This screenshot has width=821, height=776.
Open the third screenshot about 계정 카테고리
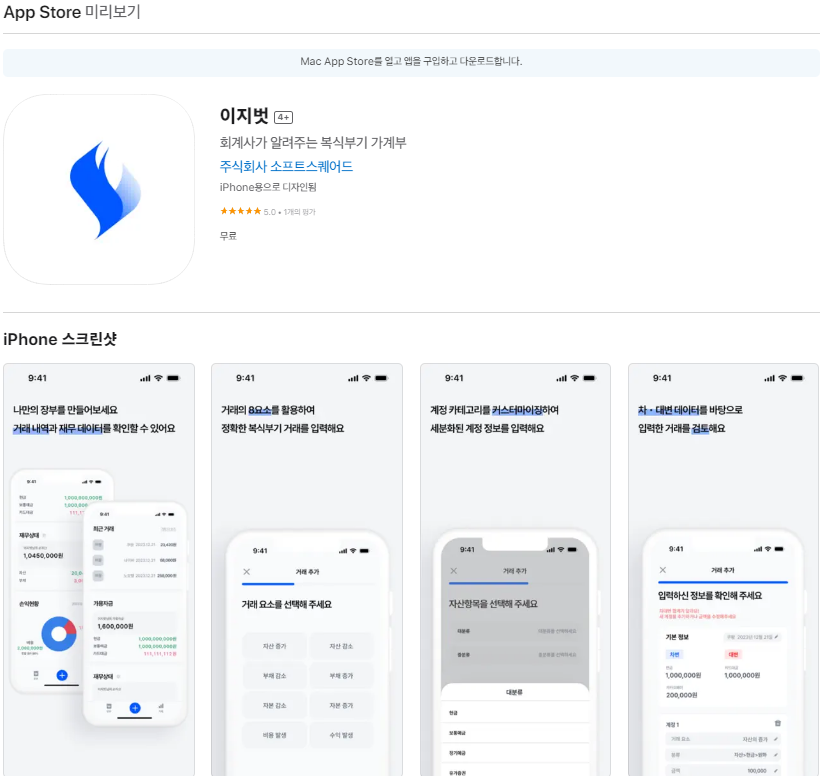[515, 570]
